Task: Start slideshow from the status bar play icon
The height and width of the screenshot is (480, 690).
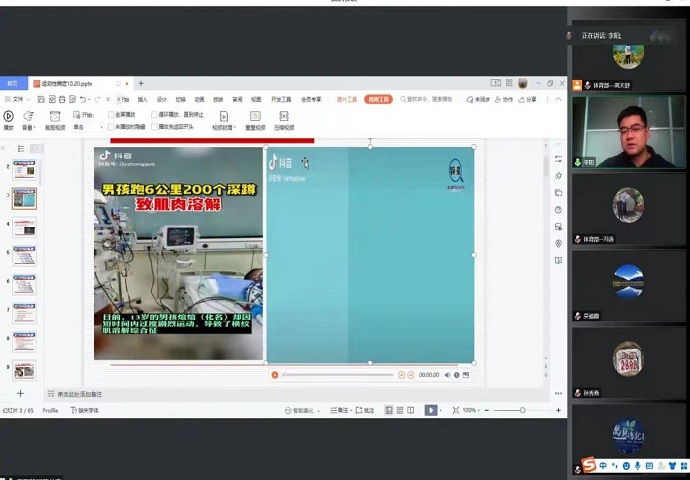Action: coord(430,410)
